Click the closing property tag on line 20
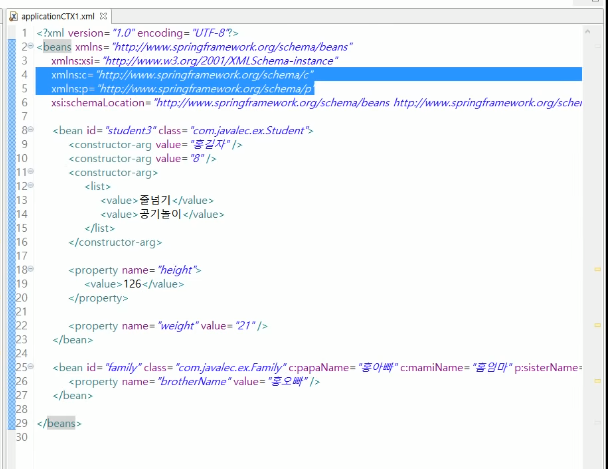 point(98,298)
